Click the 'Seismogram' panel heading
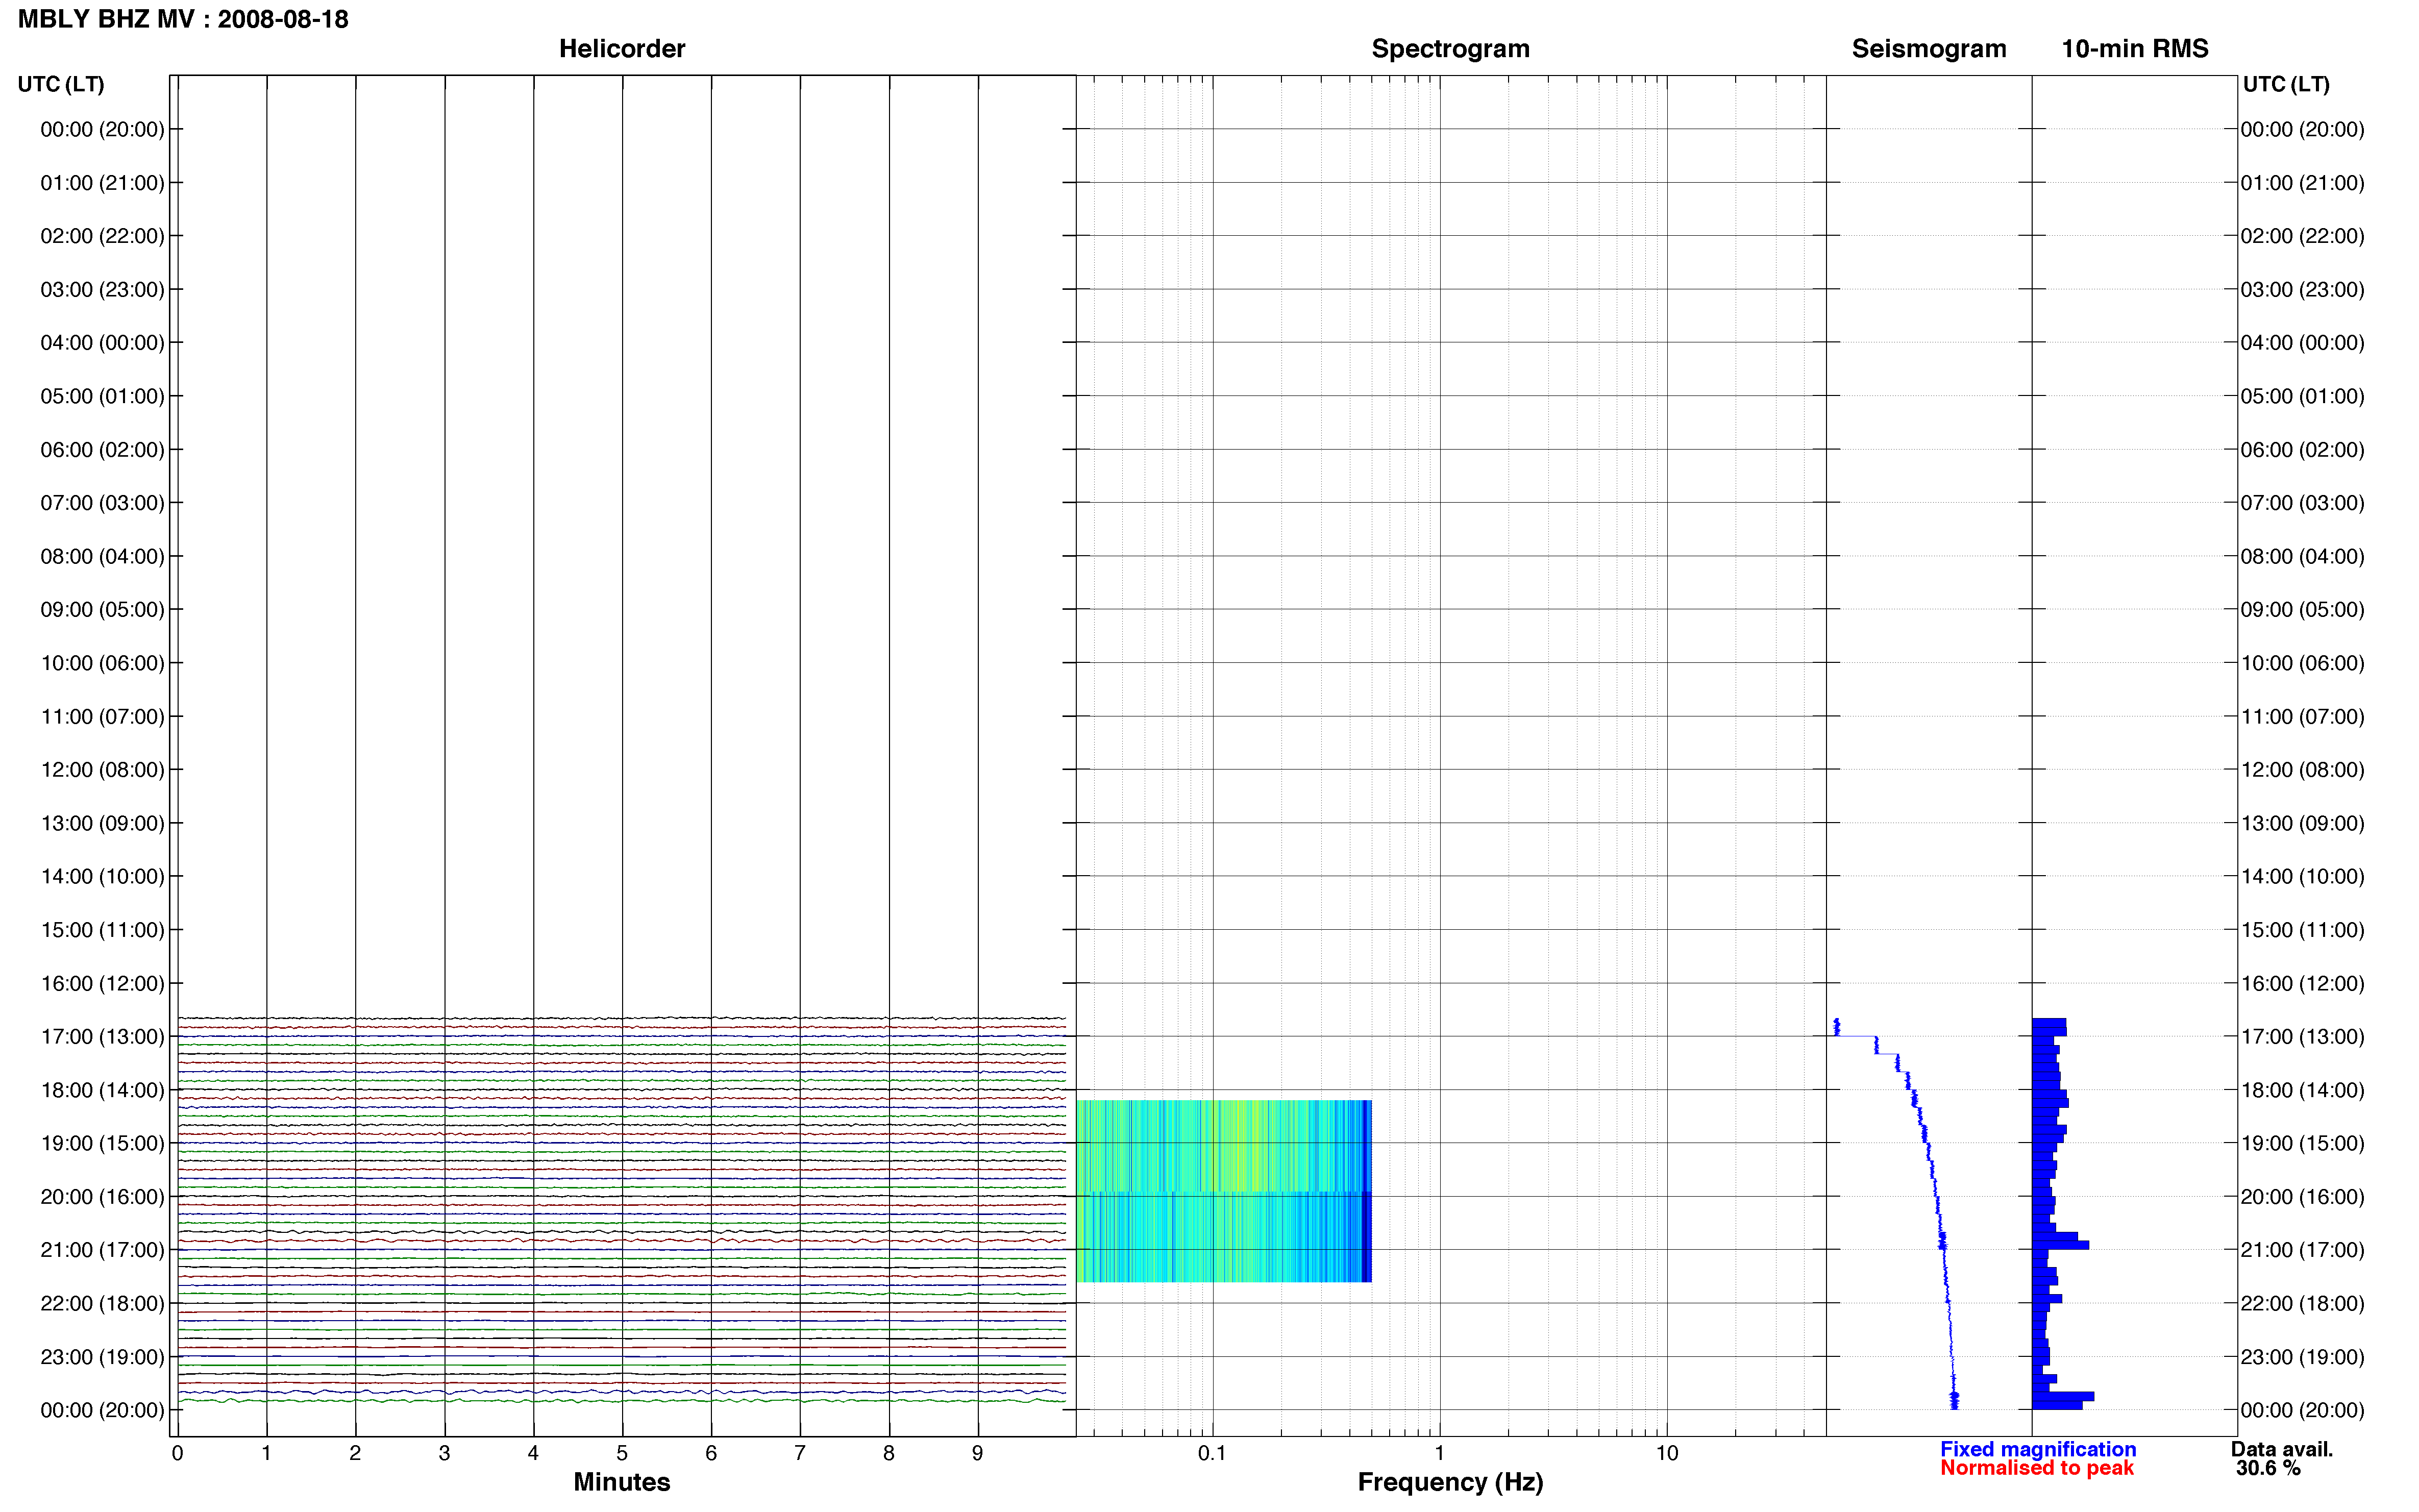This screenshot has height=1512, width=2419. click(x=1928, y=49)
